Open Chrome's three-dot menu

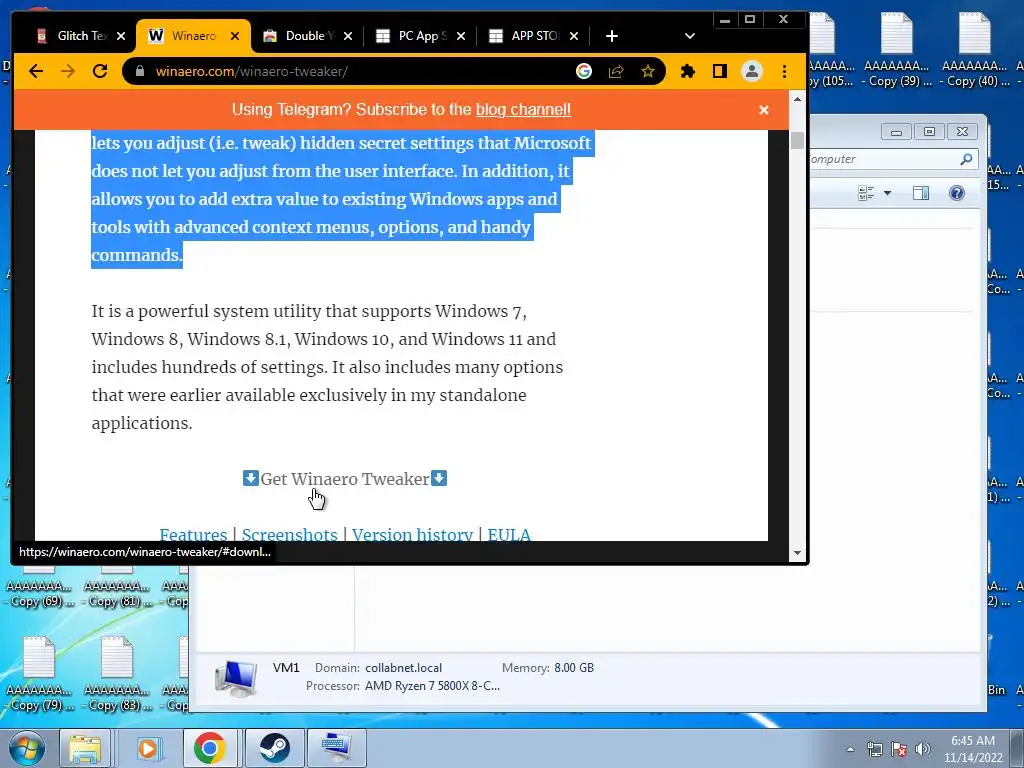coord(784,71)
